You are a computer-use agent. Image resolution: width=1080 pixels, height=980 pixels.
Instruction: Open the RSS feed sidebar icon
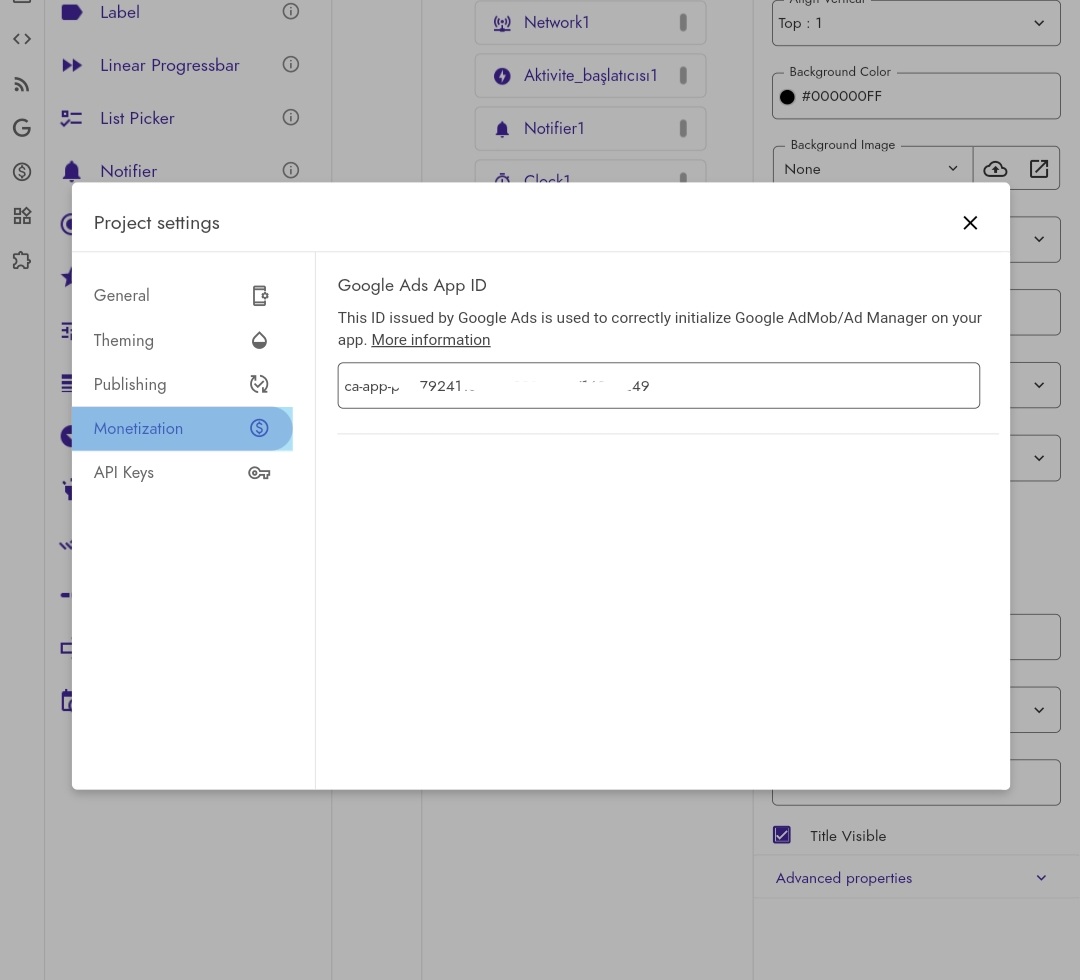[x=22, y=85]
